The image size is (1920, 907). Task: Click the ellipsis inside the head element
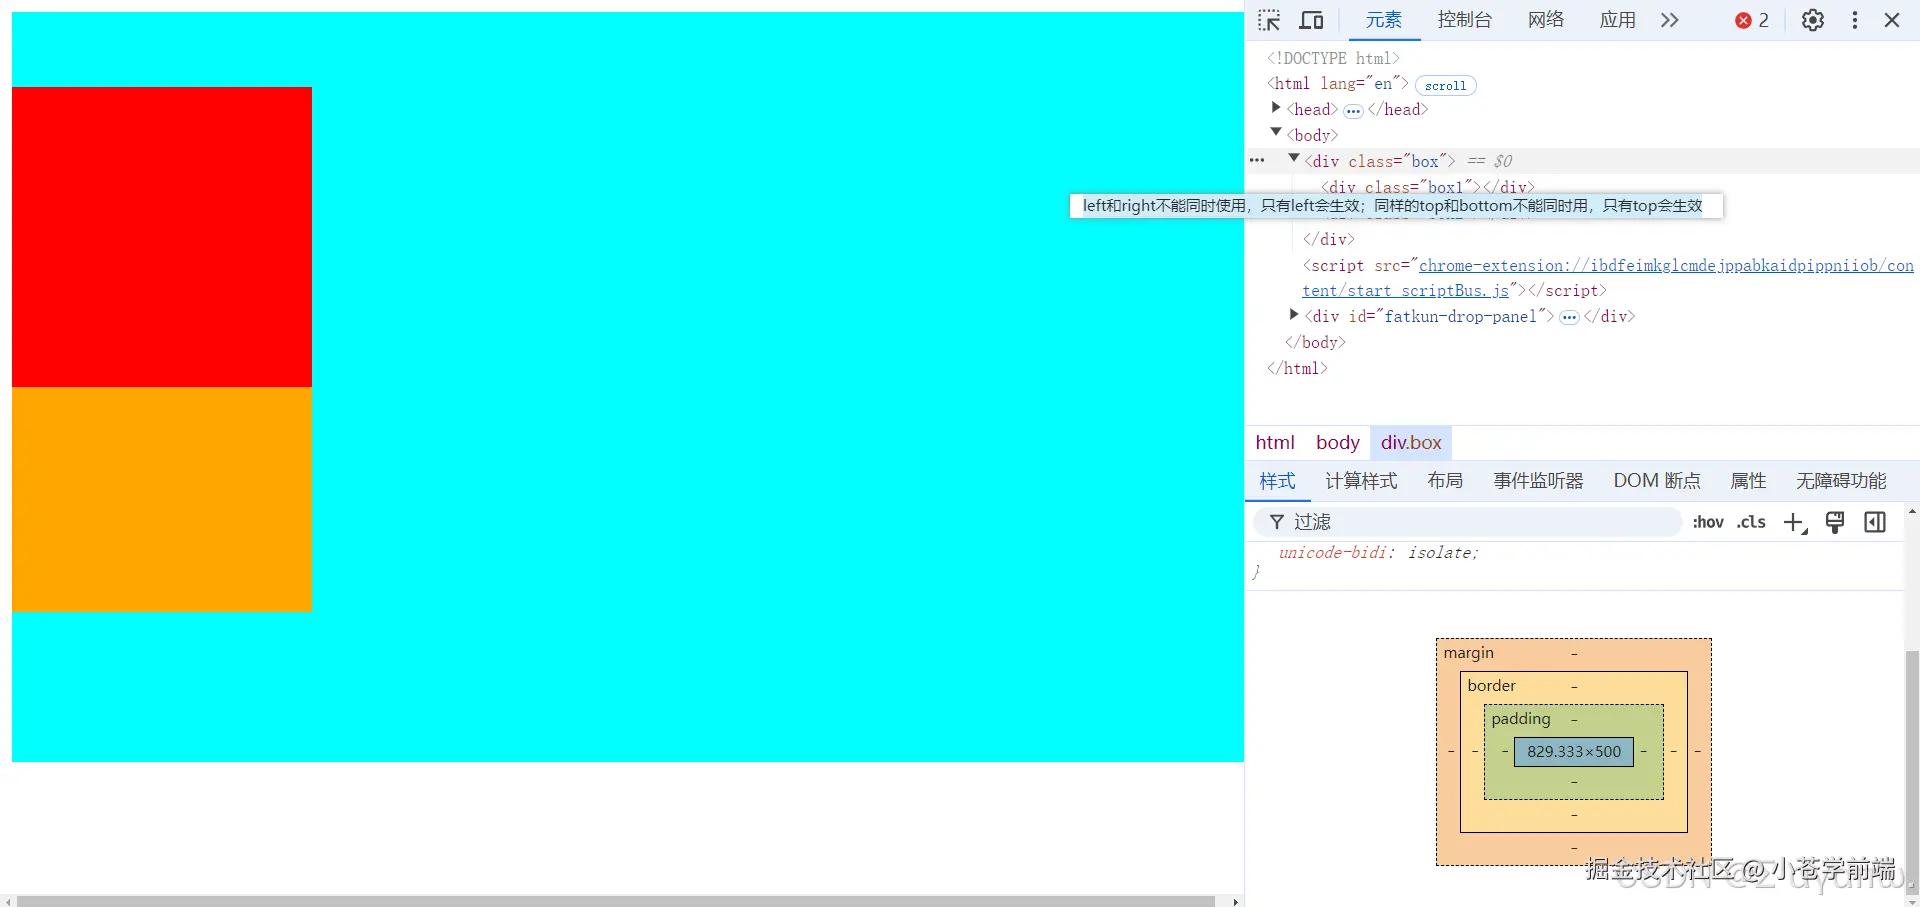(1353, 111)
